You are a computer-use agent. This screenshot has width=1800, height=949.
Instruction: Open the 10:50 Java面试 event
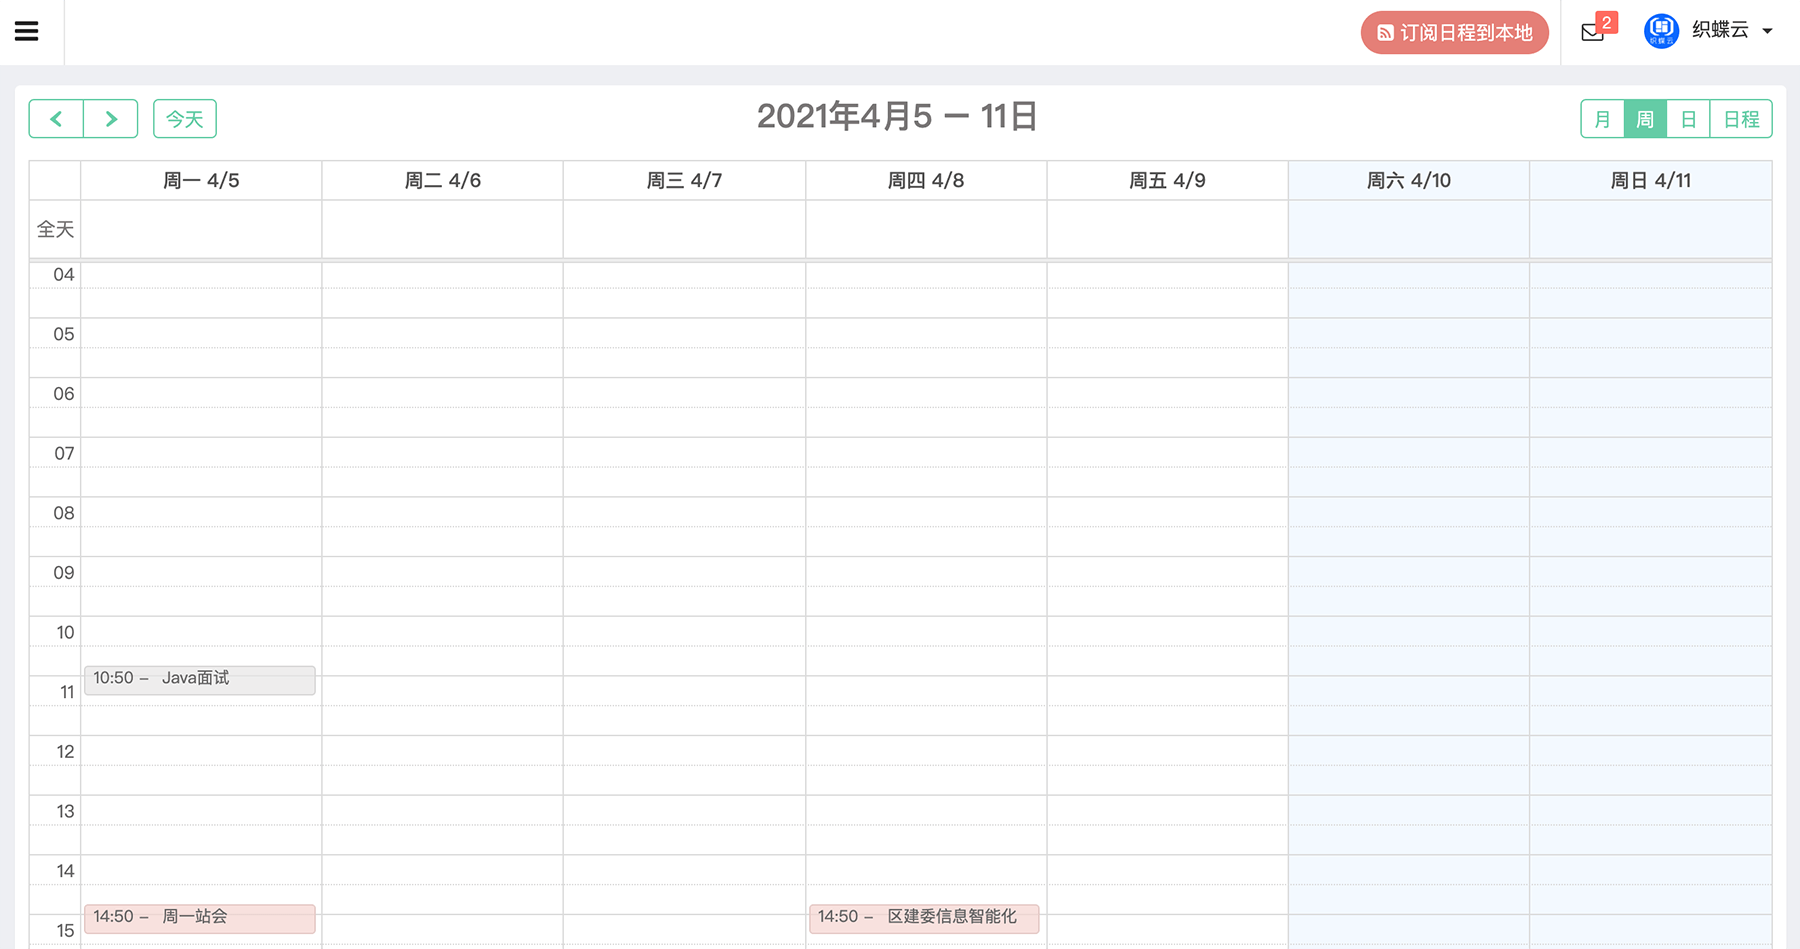pos(200,680)
